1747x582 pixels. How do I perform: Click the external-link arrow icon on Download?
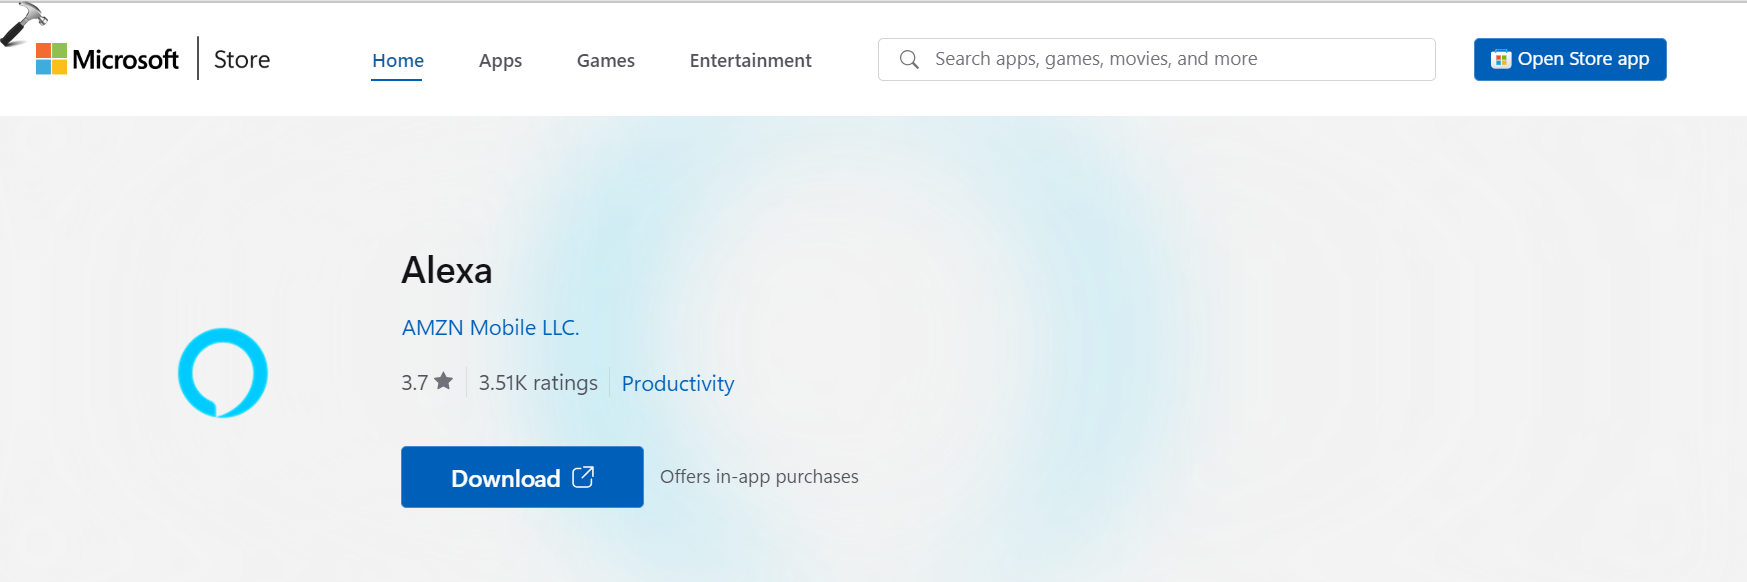point(583,477)
